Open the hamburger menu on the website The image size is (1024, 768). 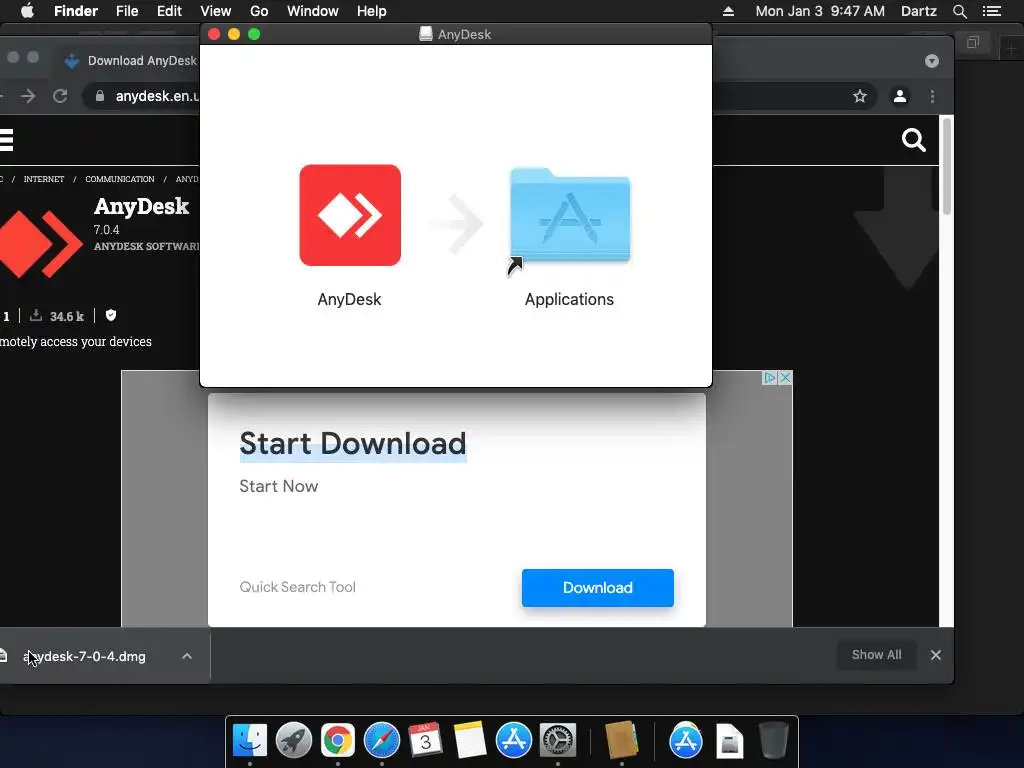[7, 140]
